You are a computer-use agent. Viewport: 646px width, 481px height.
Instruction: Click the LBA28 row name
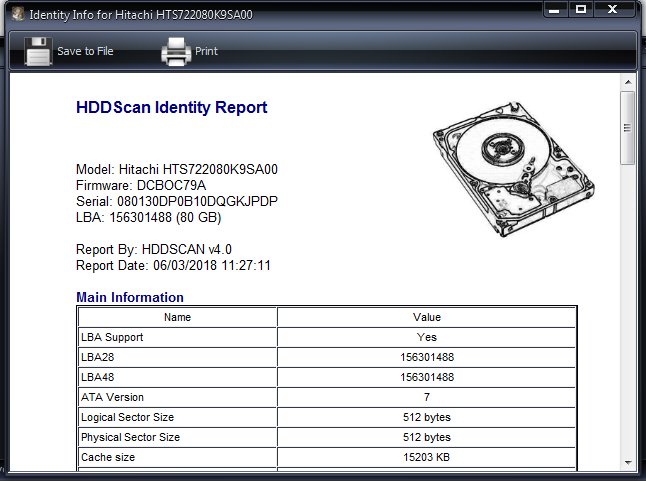98,357
